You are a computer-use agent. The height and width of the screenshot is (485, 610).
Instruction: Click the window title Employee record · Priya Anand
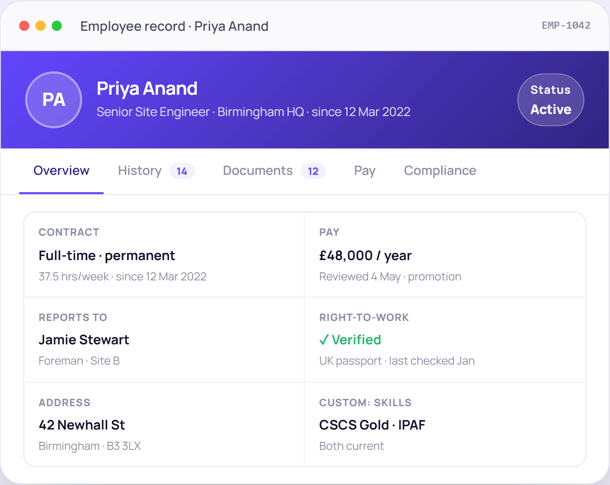point(174,26)
